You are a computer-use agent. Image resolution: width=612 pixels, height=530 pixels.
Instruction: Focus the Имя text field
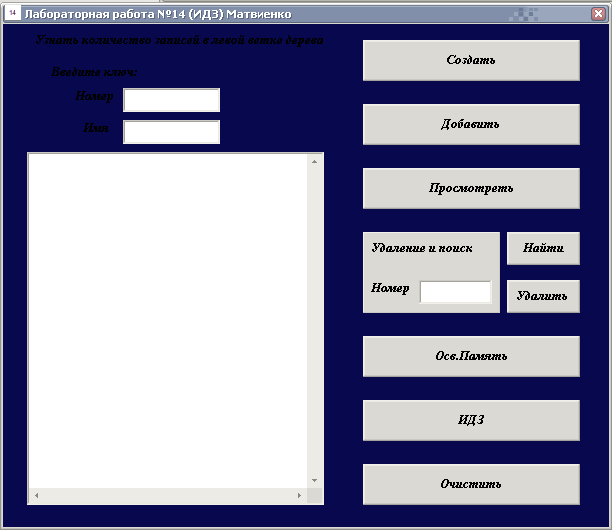(x=171, y=132)
